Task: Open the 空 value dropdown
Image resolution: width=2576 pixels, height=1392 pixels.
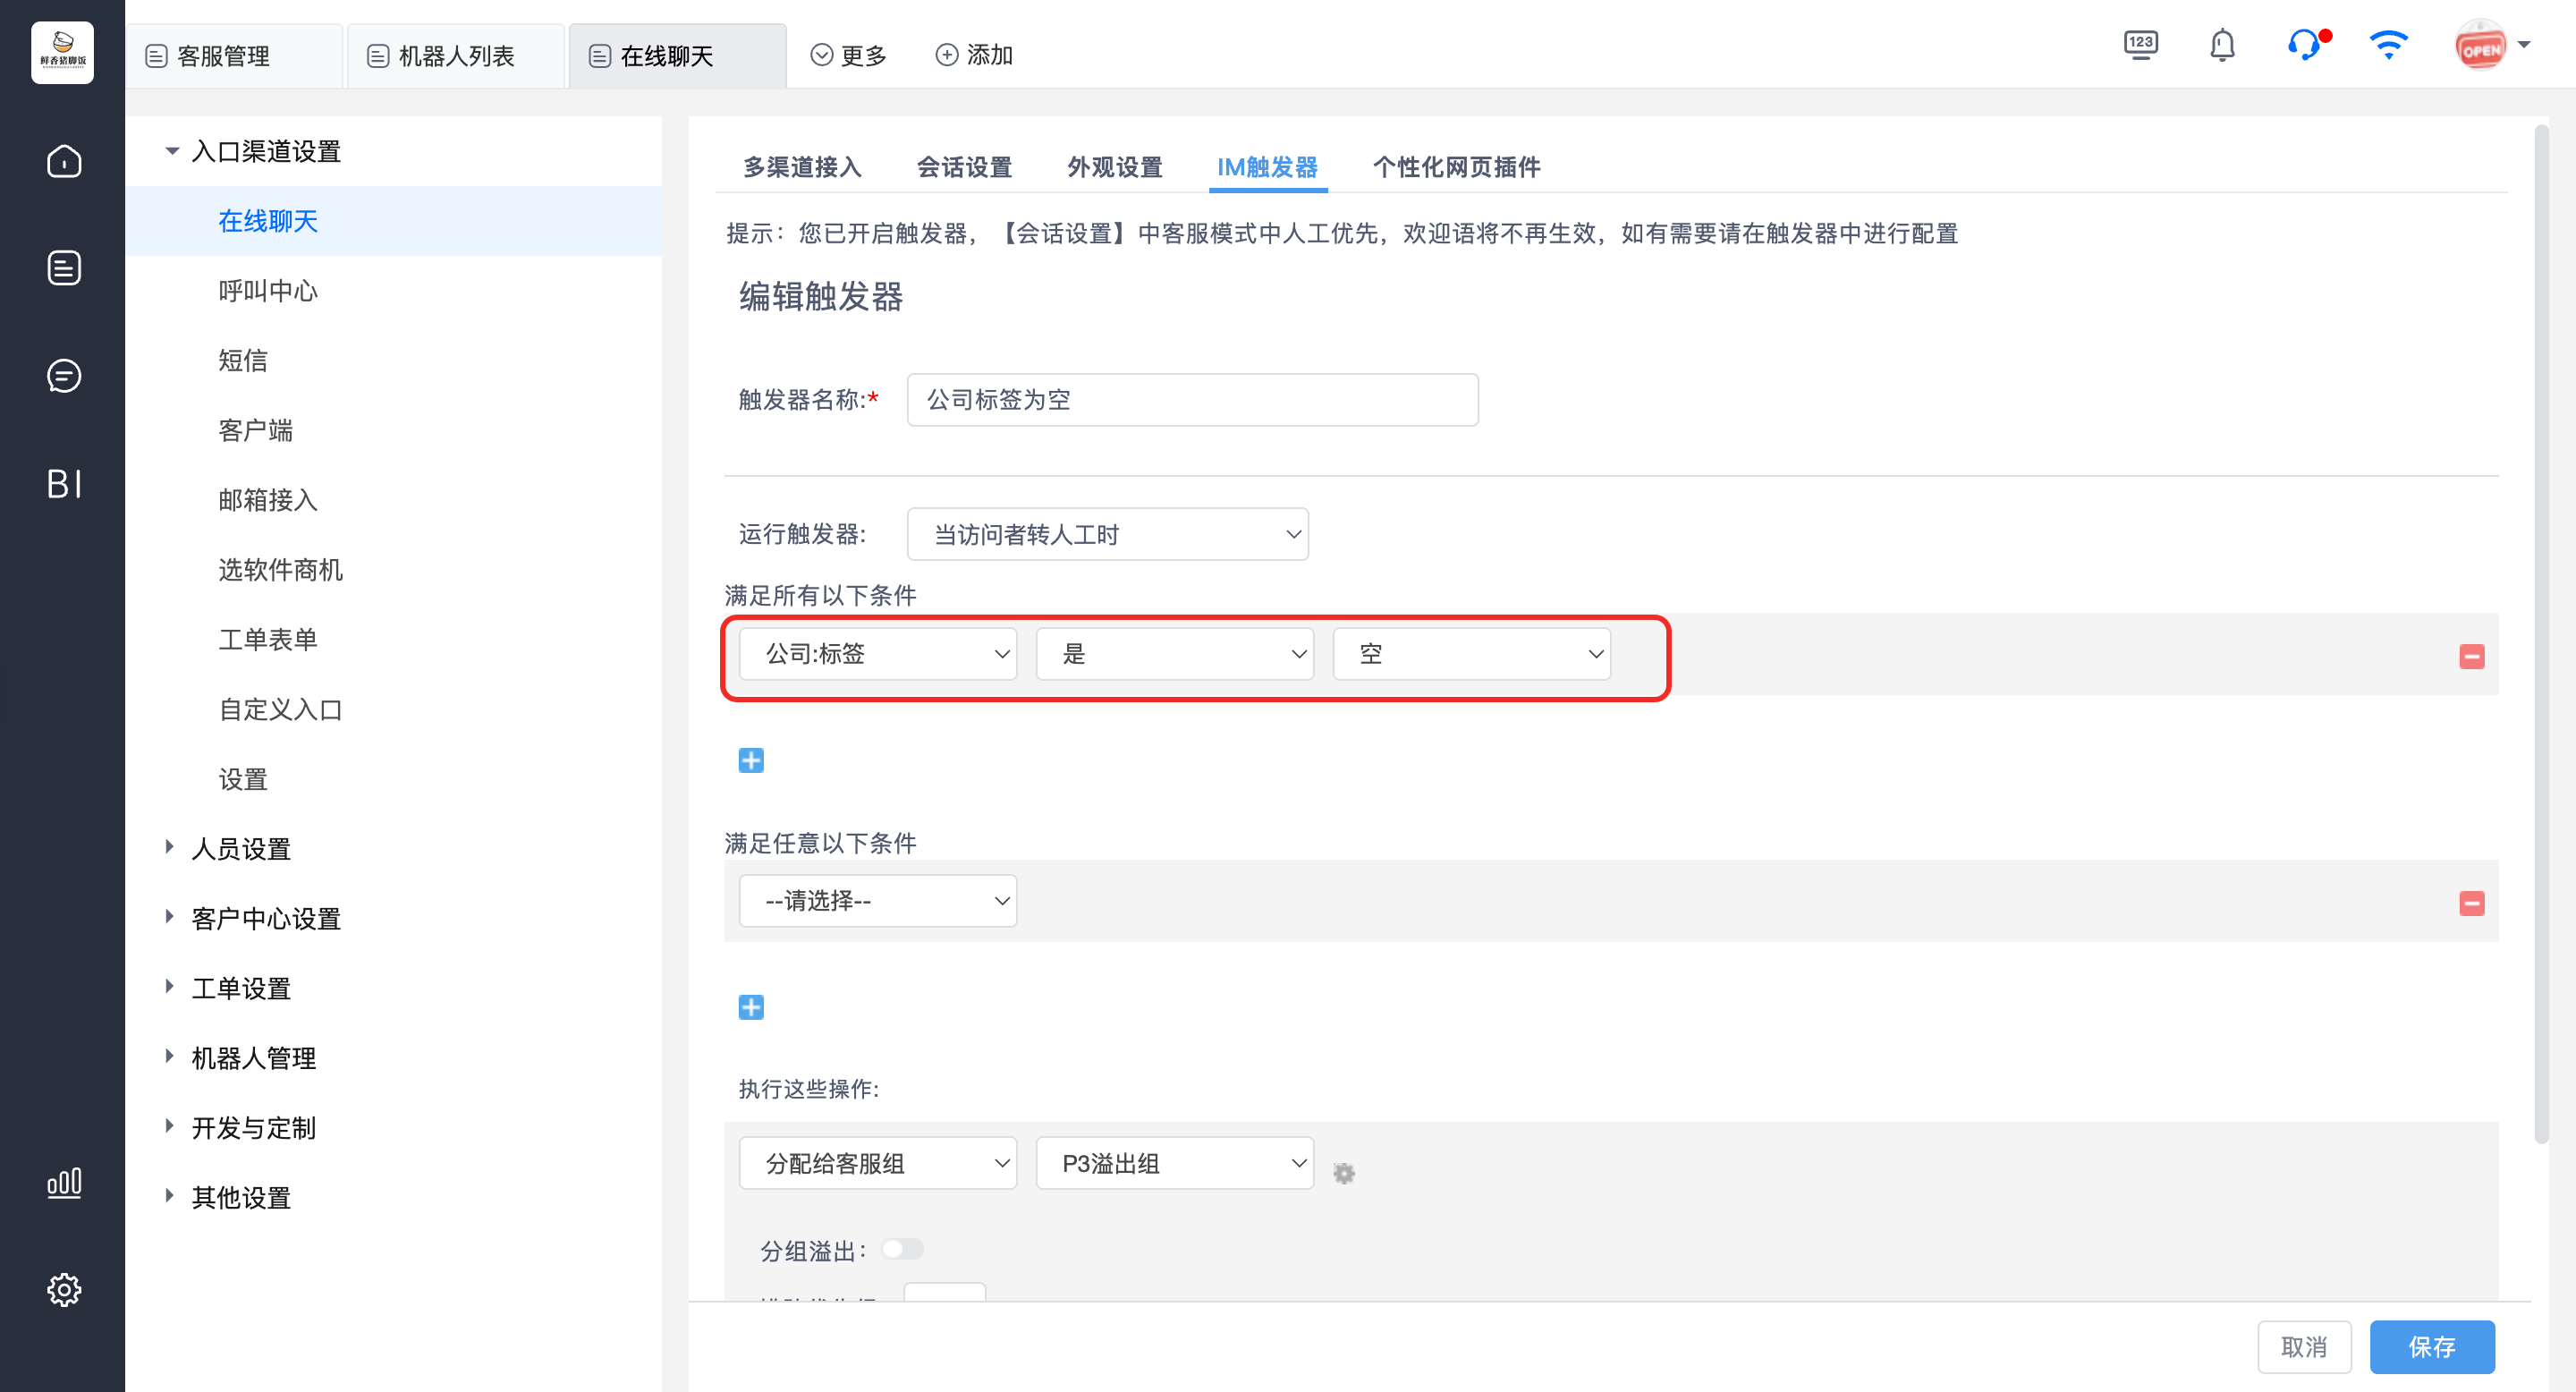Action: (x=1472, y=654)
